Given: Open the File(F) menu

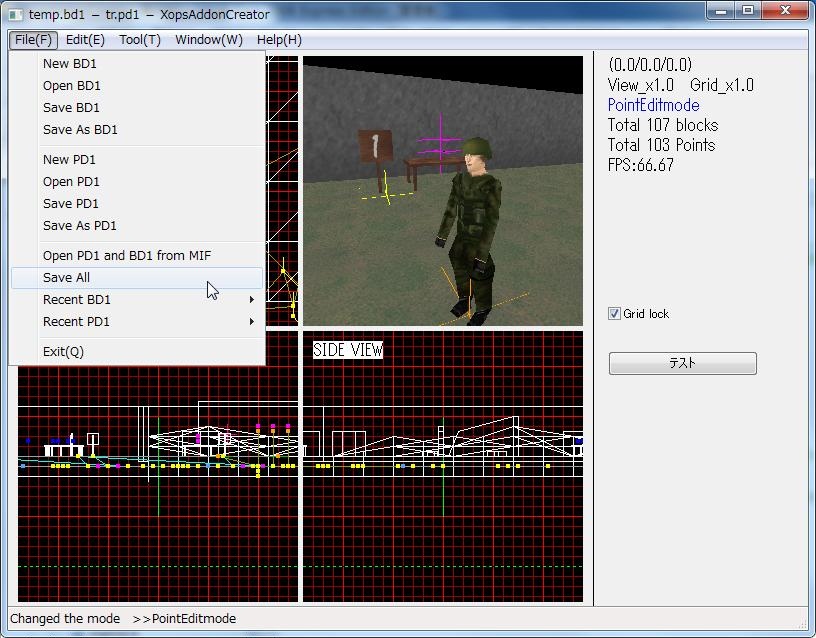Looking at the screenshot, I should [33, 40].
